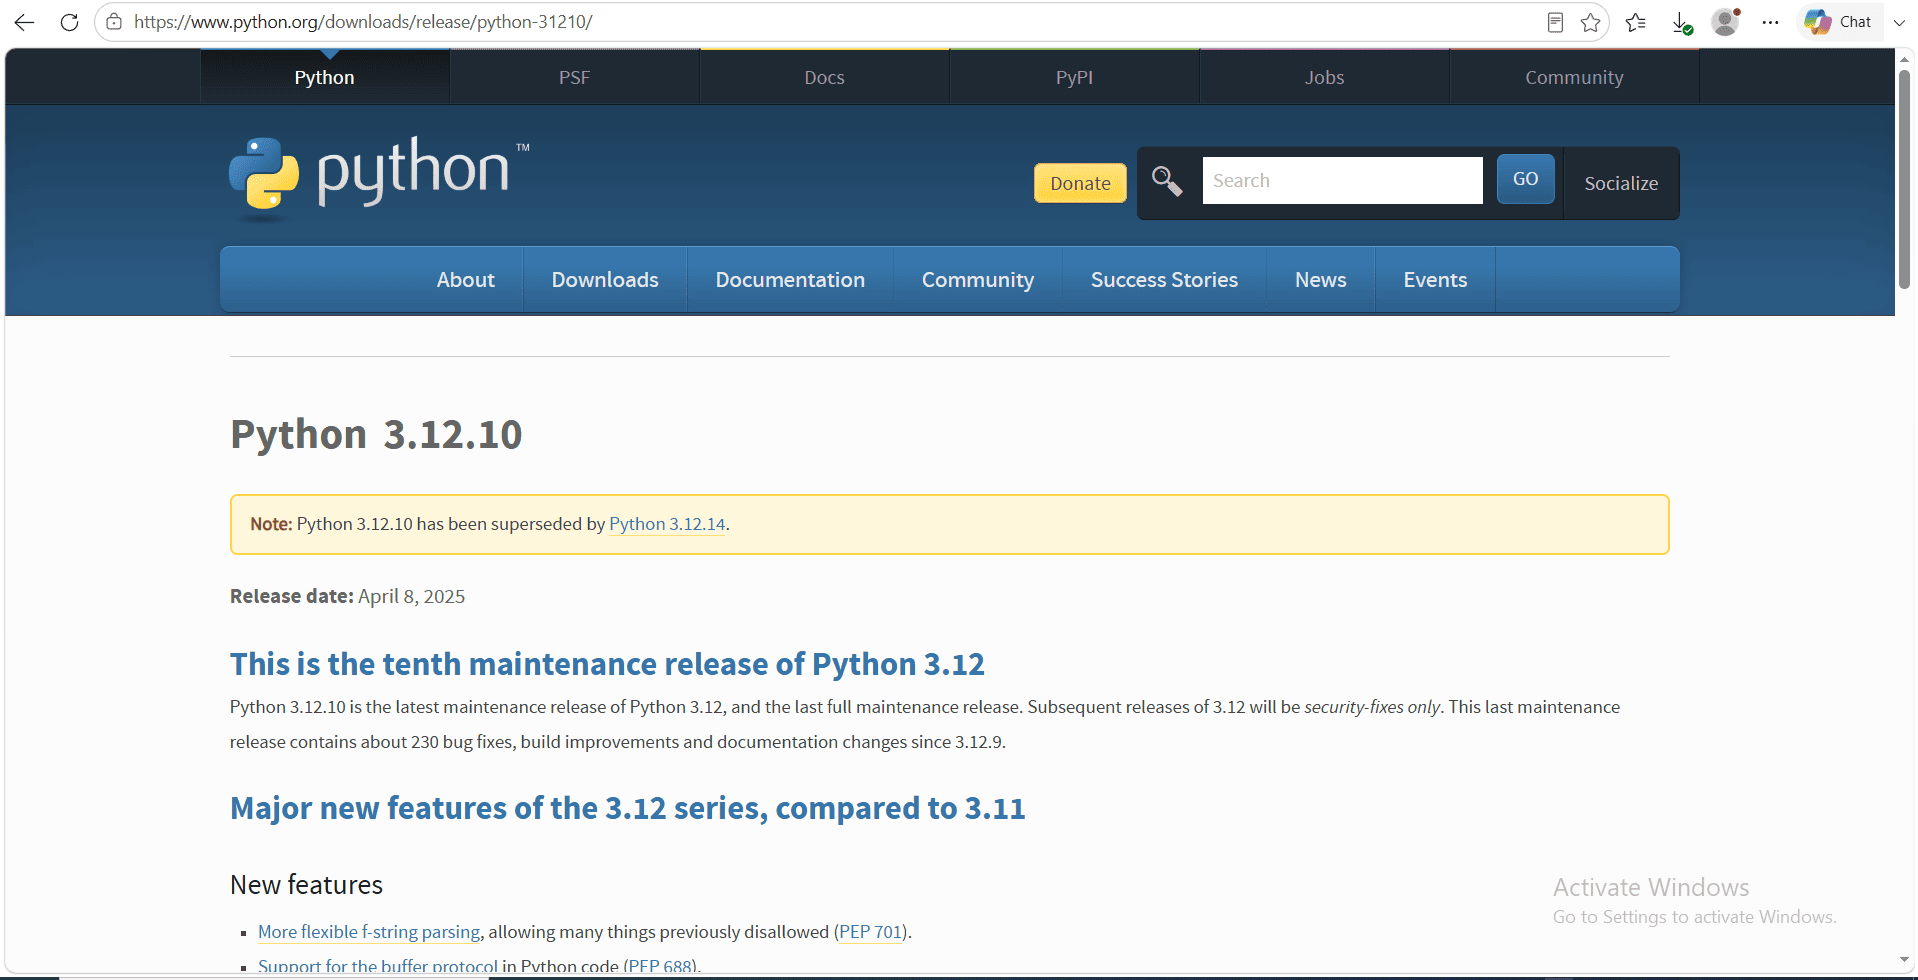Click the release date April 8, 2025

click(411, 597)
